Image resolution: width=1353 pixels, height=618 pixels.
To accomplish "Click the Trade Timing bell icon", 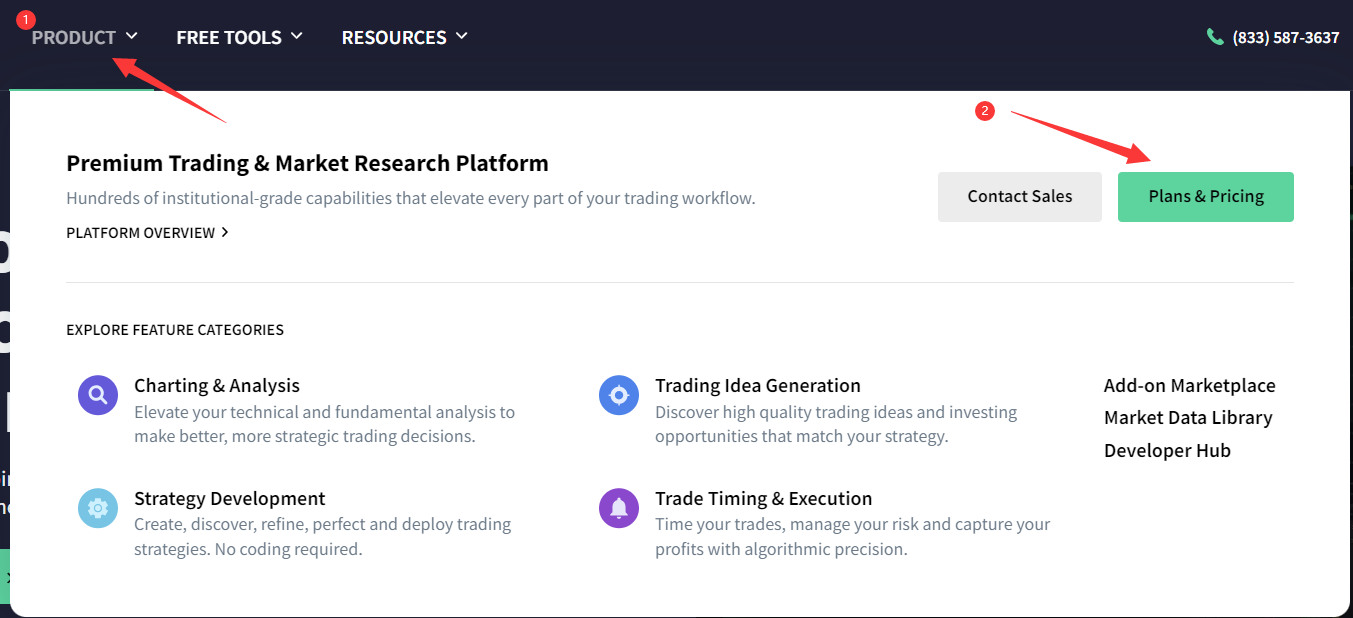I will [618, 508].
